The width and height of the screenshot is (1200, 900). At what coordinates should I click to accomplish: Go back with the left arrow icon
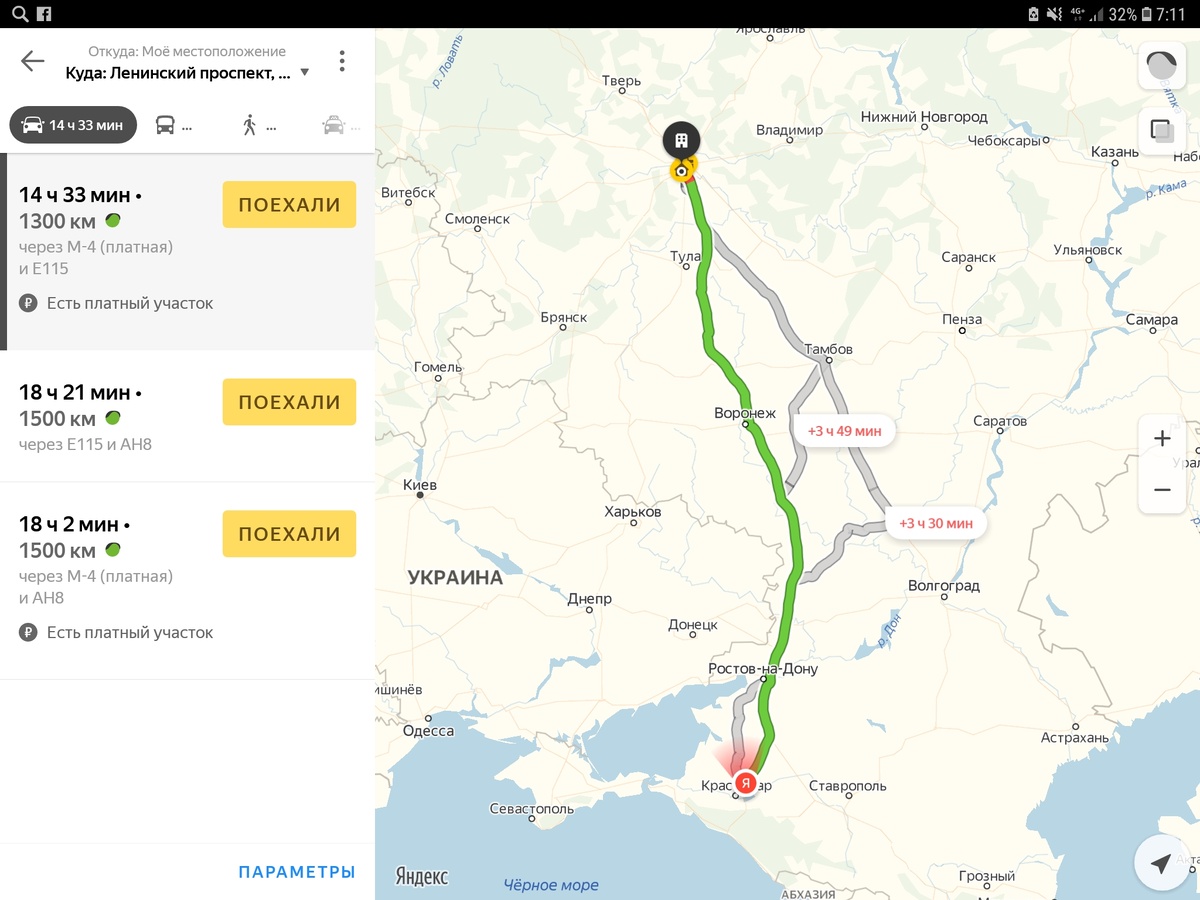tap(33, 61)
